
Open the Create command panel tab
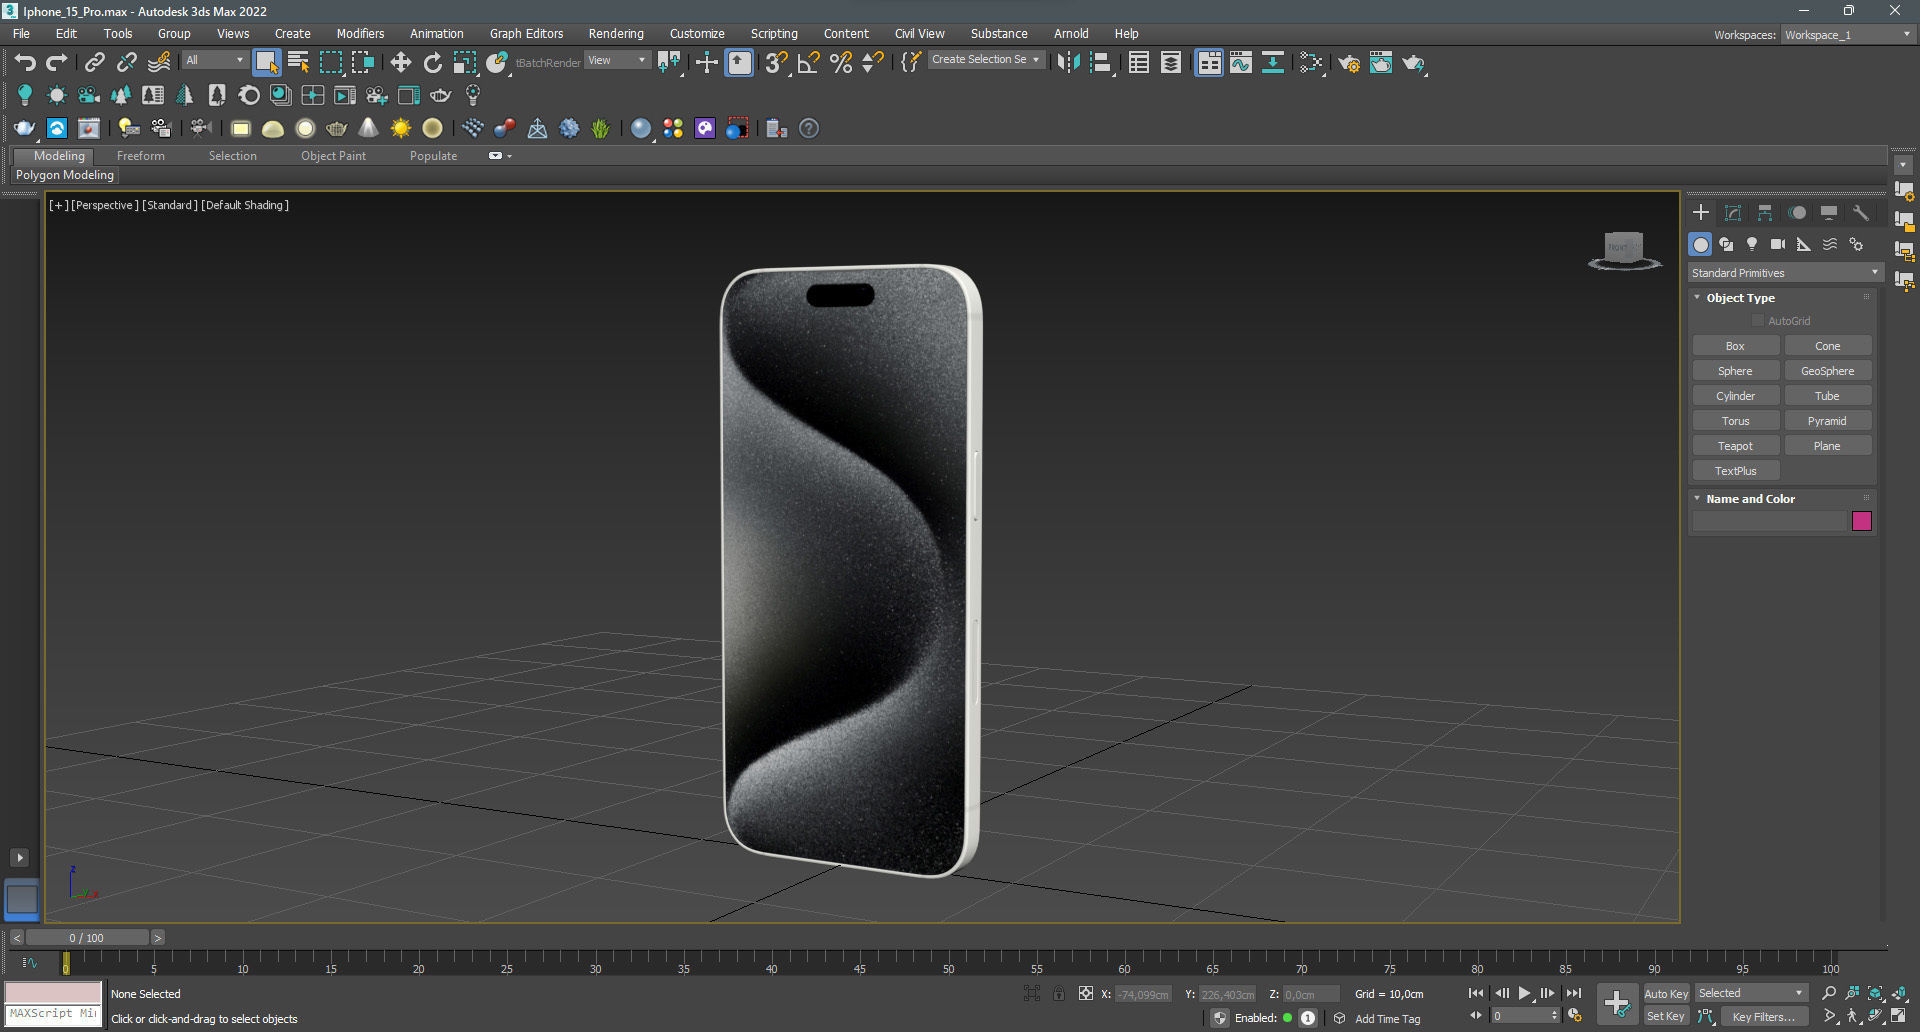[1701, 212]
